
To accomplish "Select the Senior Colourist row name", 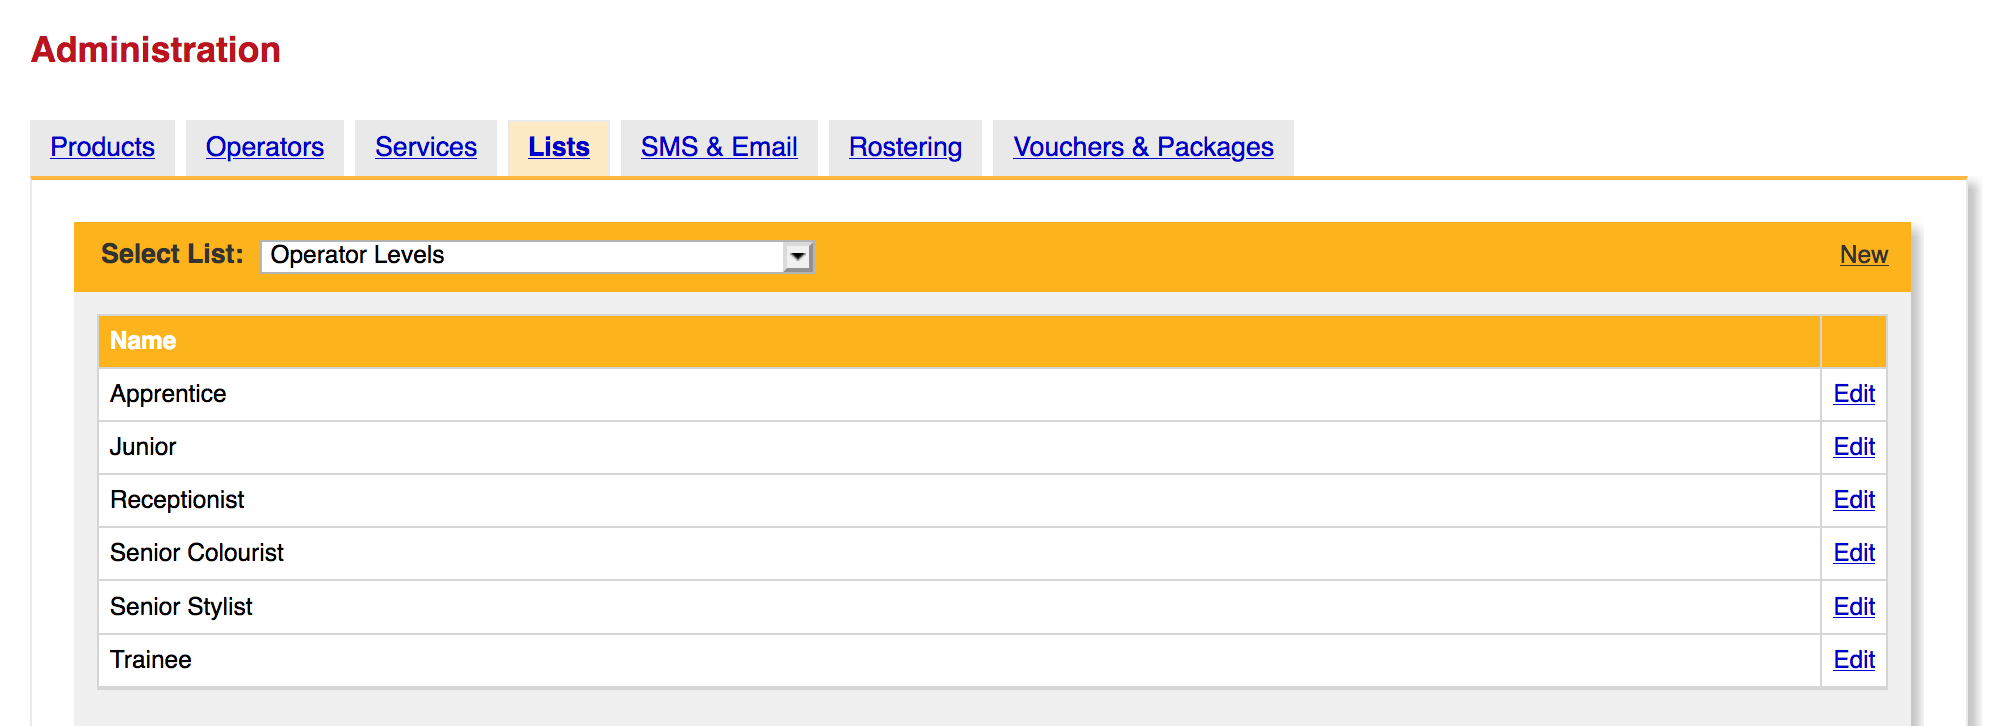I will tap(197, 553).
